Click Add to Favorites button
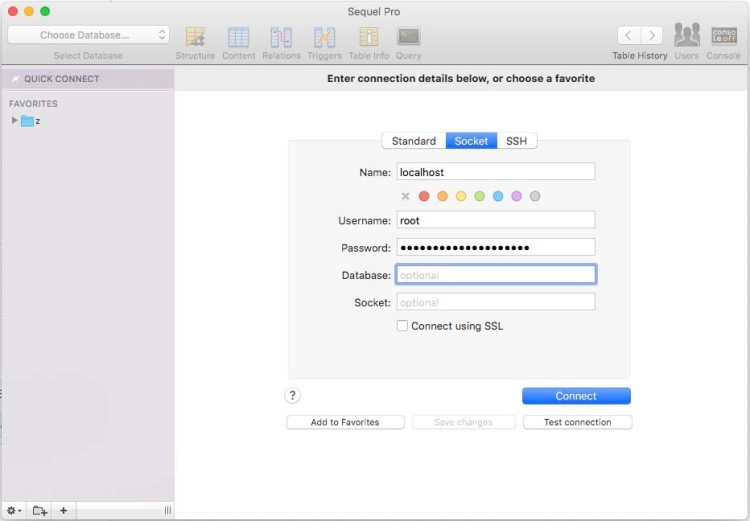 coord(345,422)
